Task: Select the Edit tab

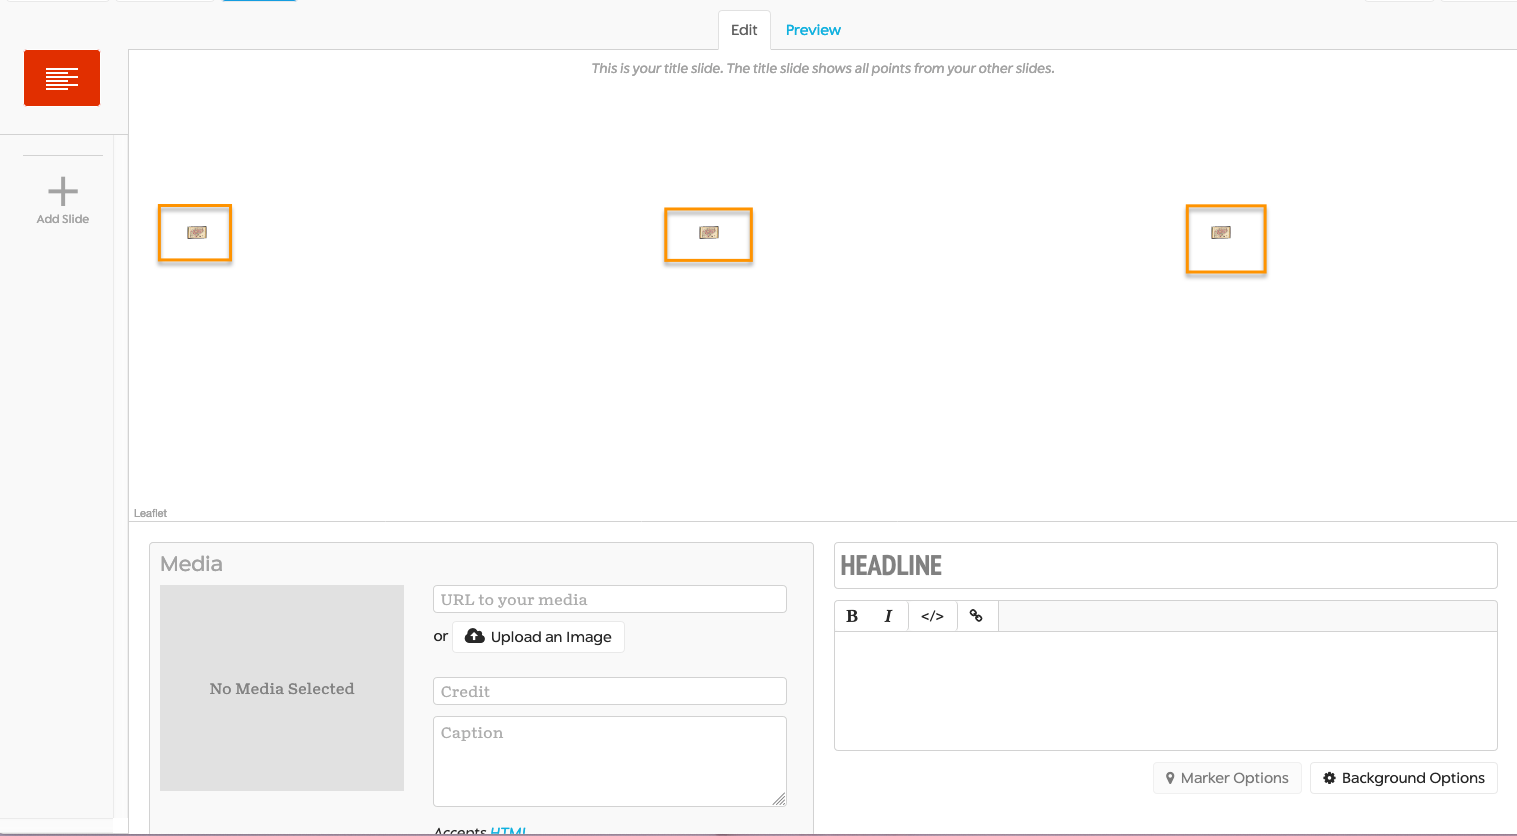Action: coord(744,30)
